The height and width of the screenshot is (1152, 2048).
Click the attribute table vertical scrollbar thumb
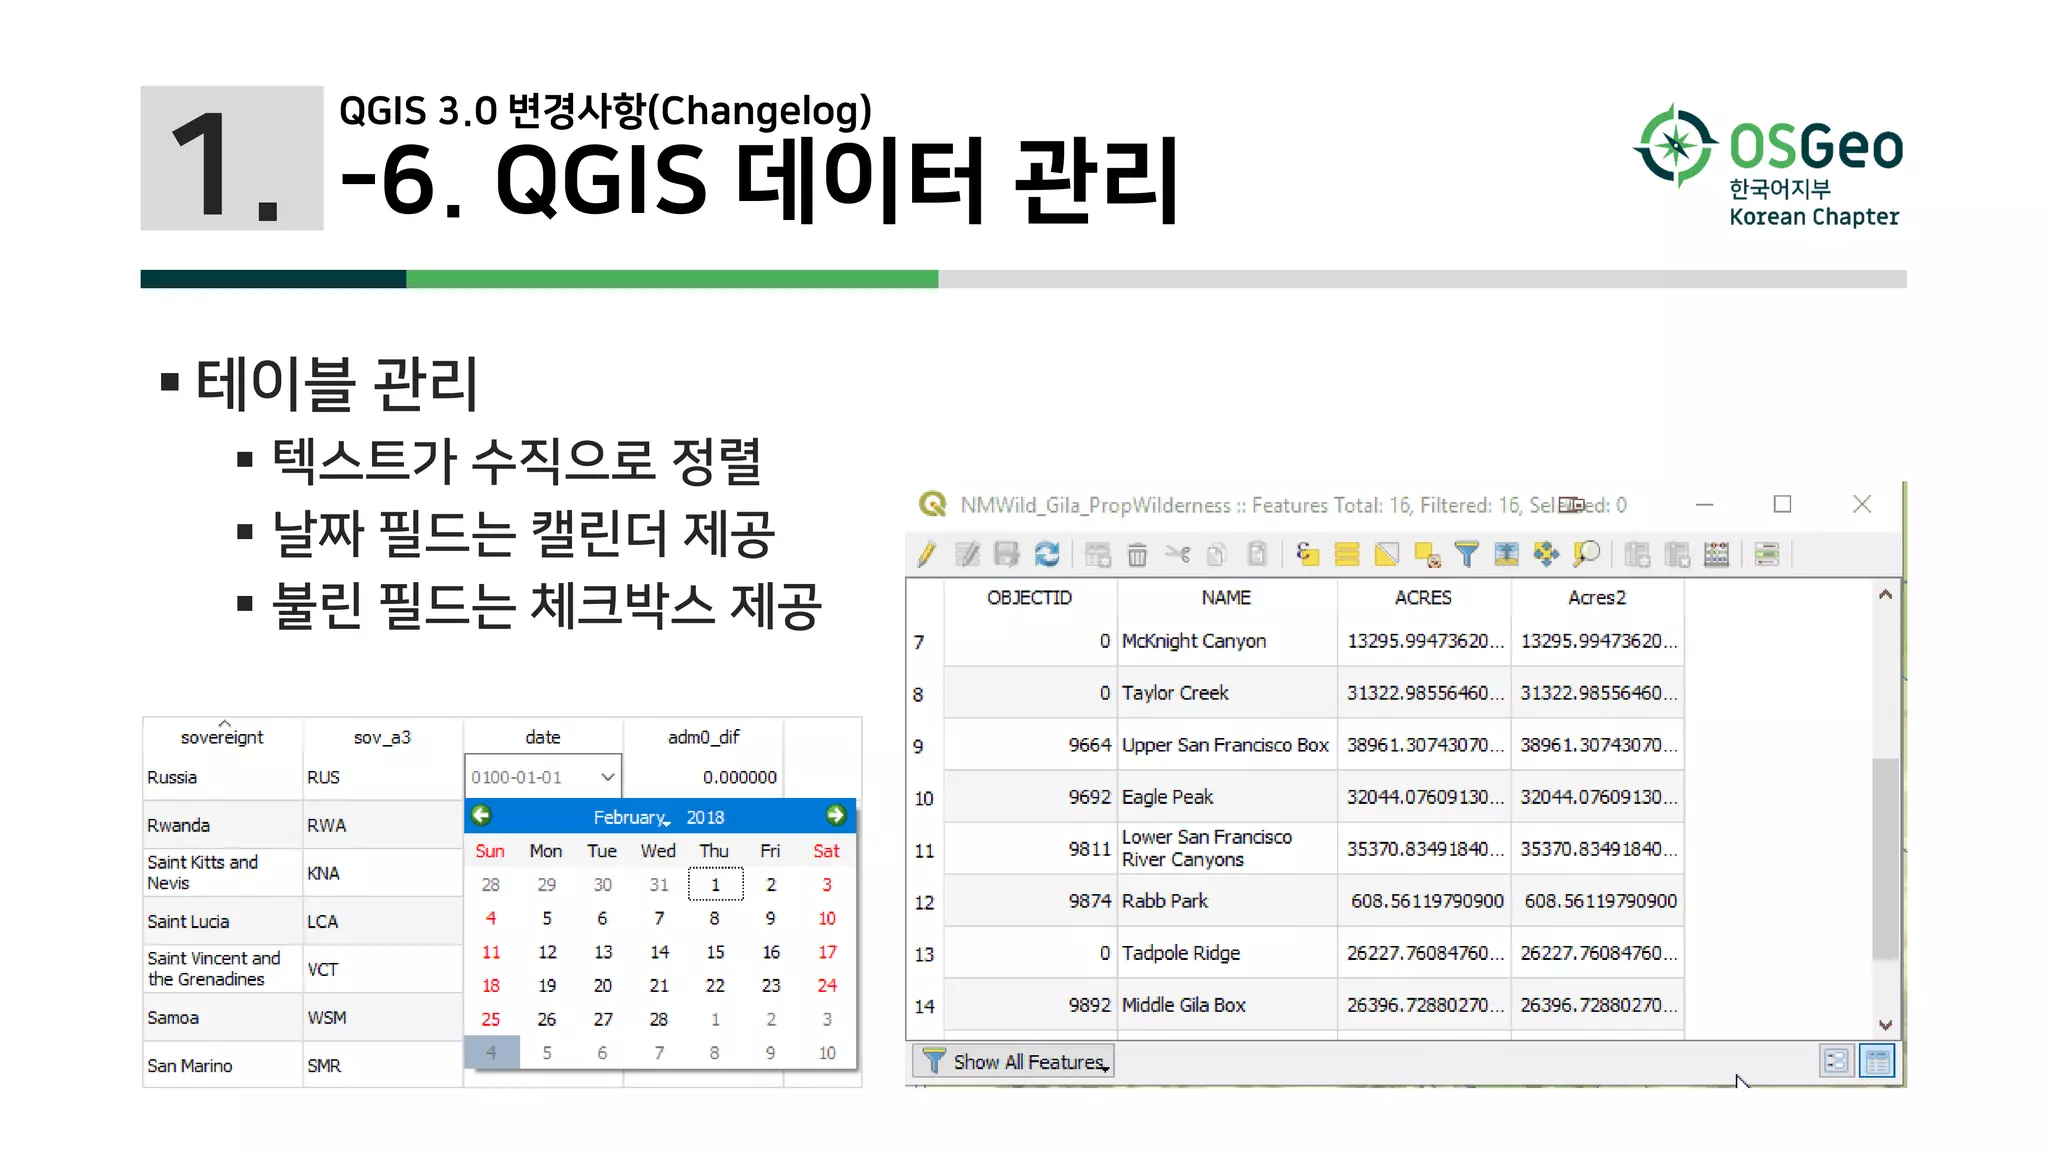[x=1885, y=860]
